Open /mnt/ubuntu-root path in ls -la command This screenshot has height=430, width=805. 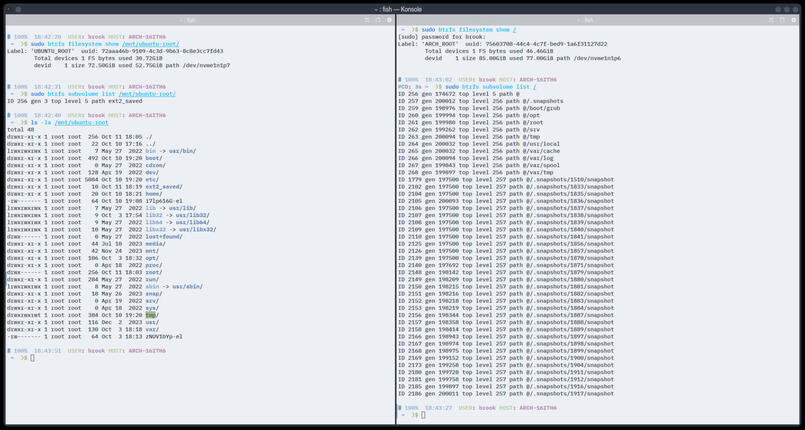81,123
